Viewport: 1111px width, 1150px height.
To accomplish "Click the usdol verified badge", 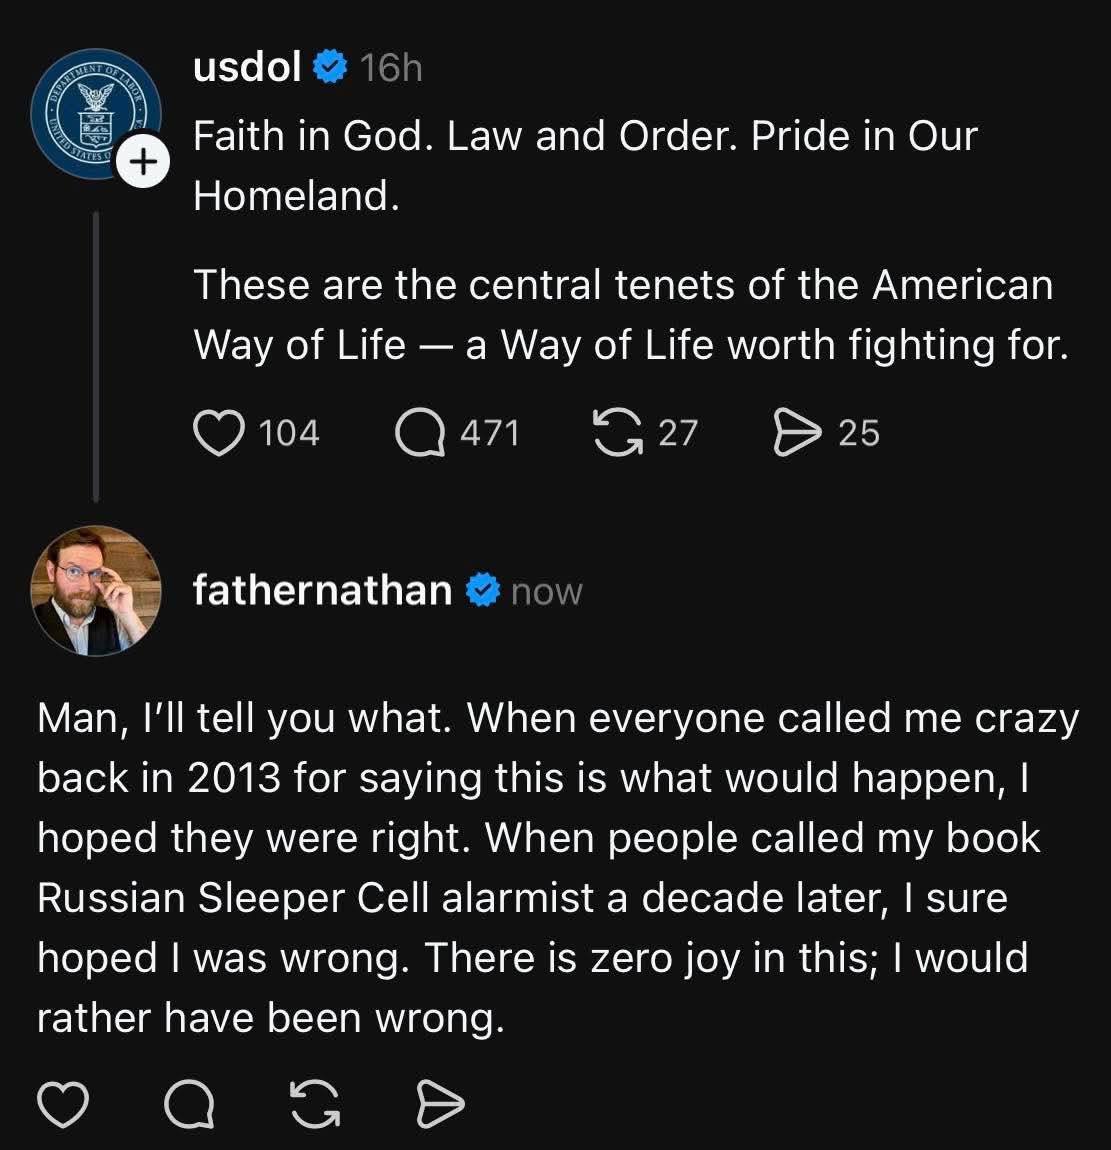I will point(330,67).
